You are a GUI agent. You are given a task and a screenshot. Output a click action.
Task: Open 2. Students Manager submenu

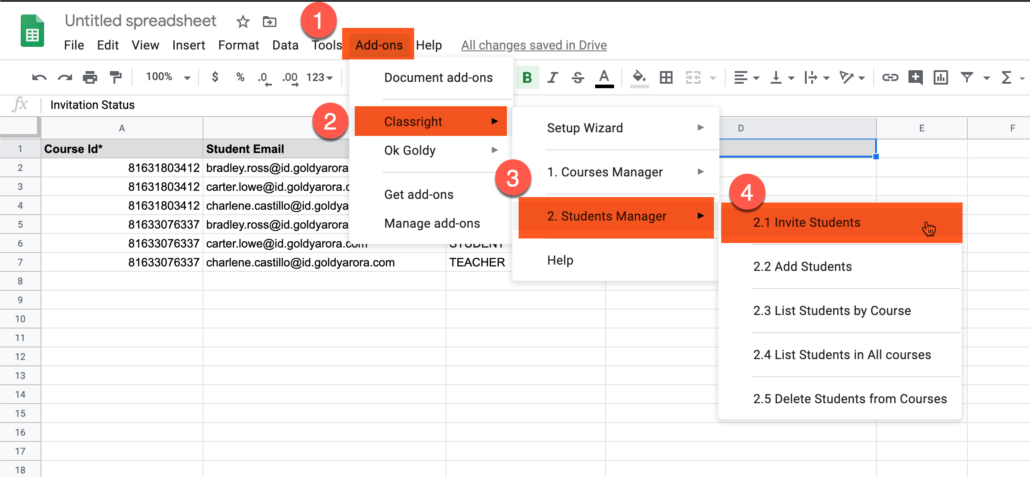[616, 216]
